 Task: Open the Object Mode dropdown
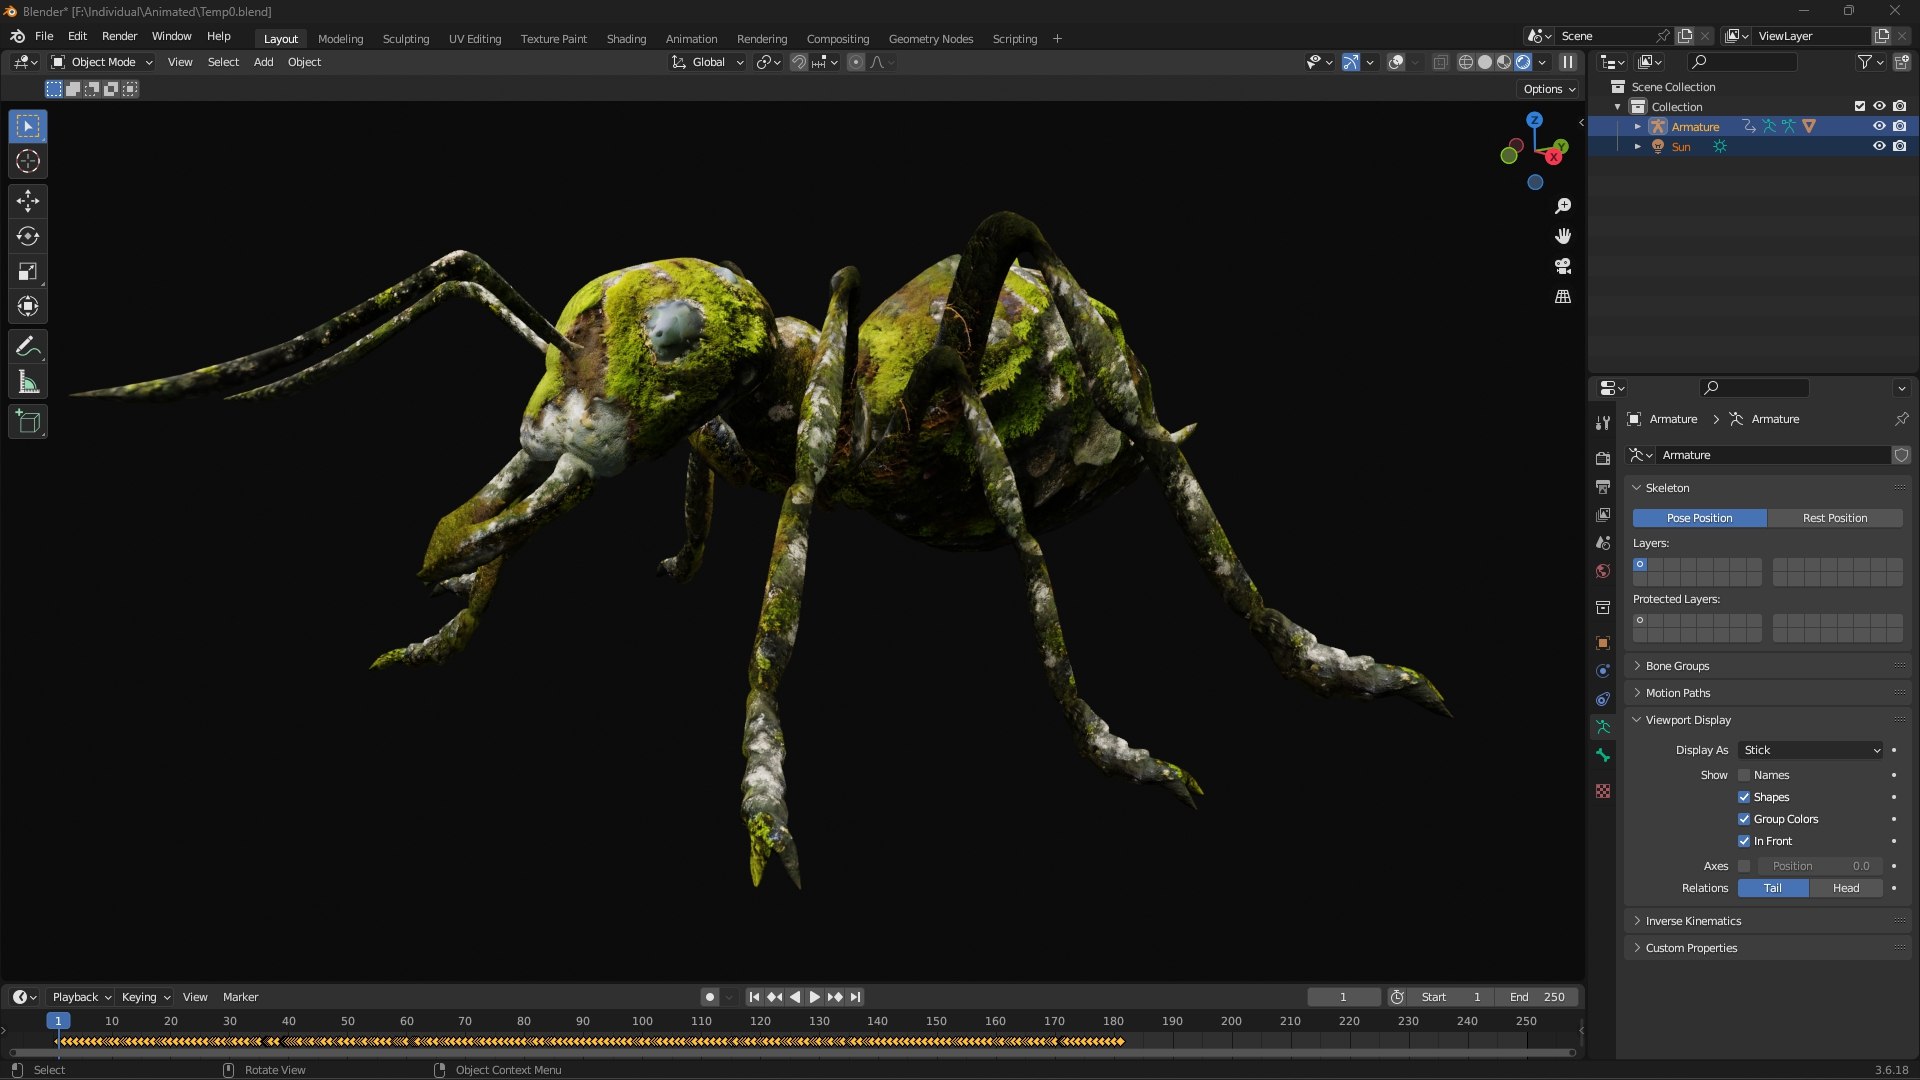(x=102, y=62)
